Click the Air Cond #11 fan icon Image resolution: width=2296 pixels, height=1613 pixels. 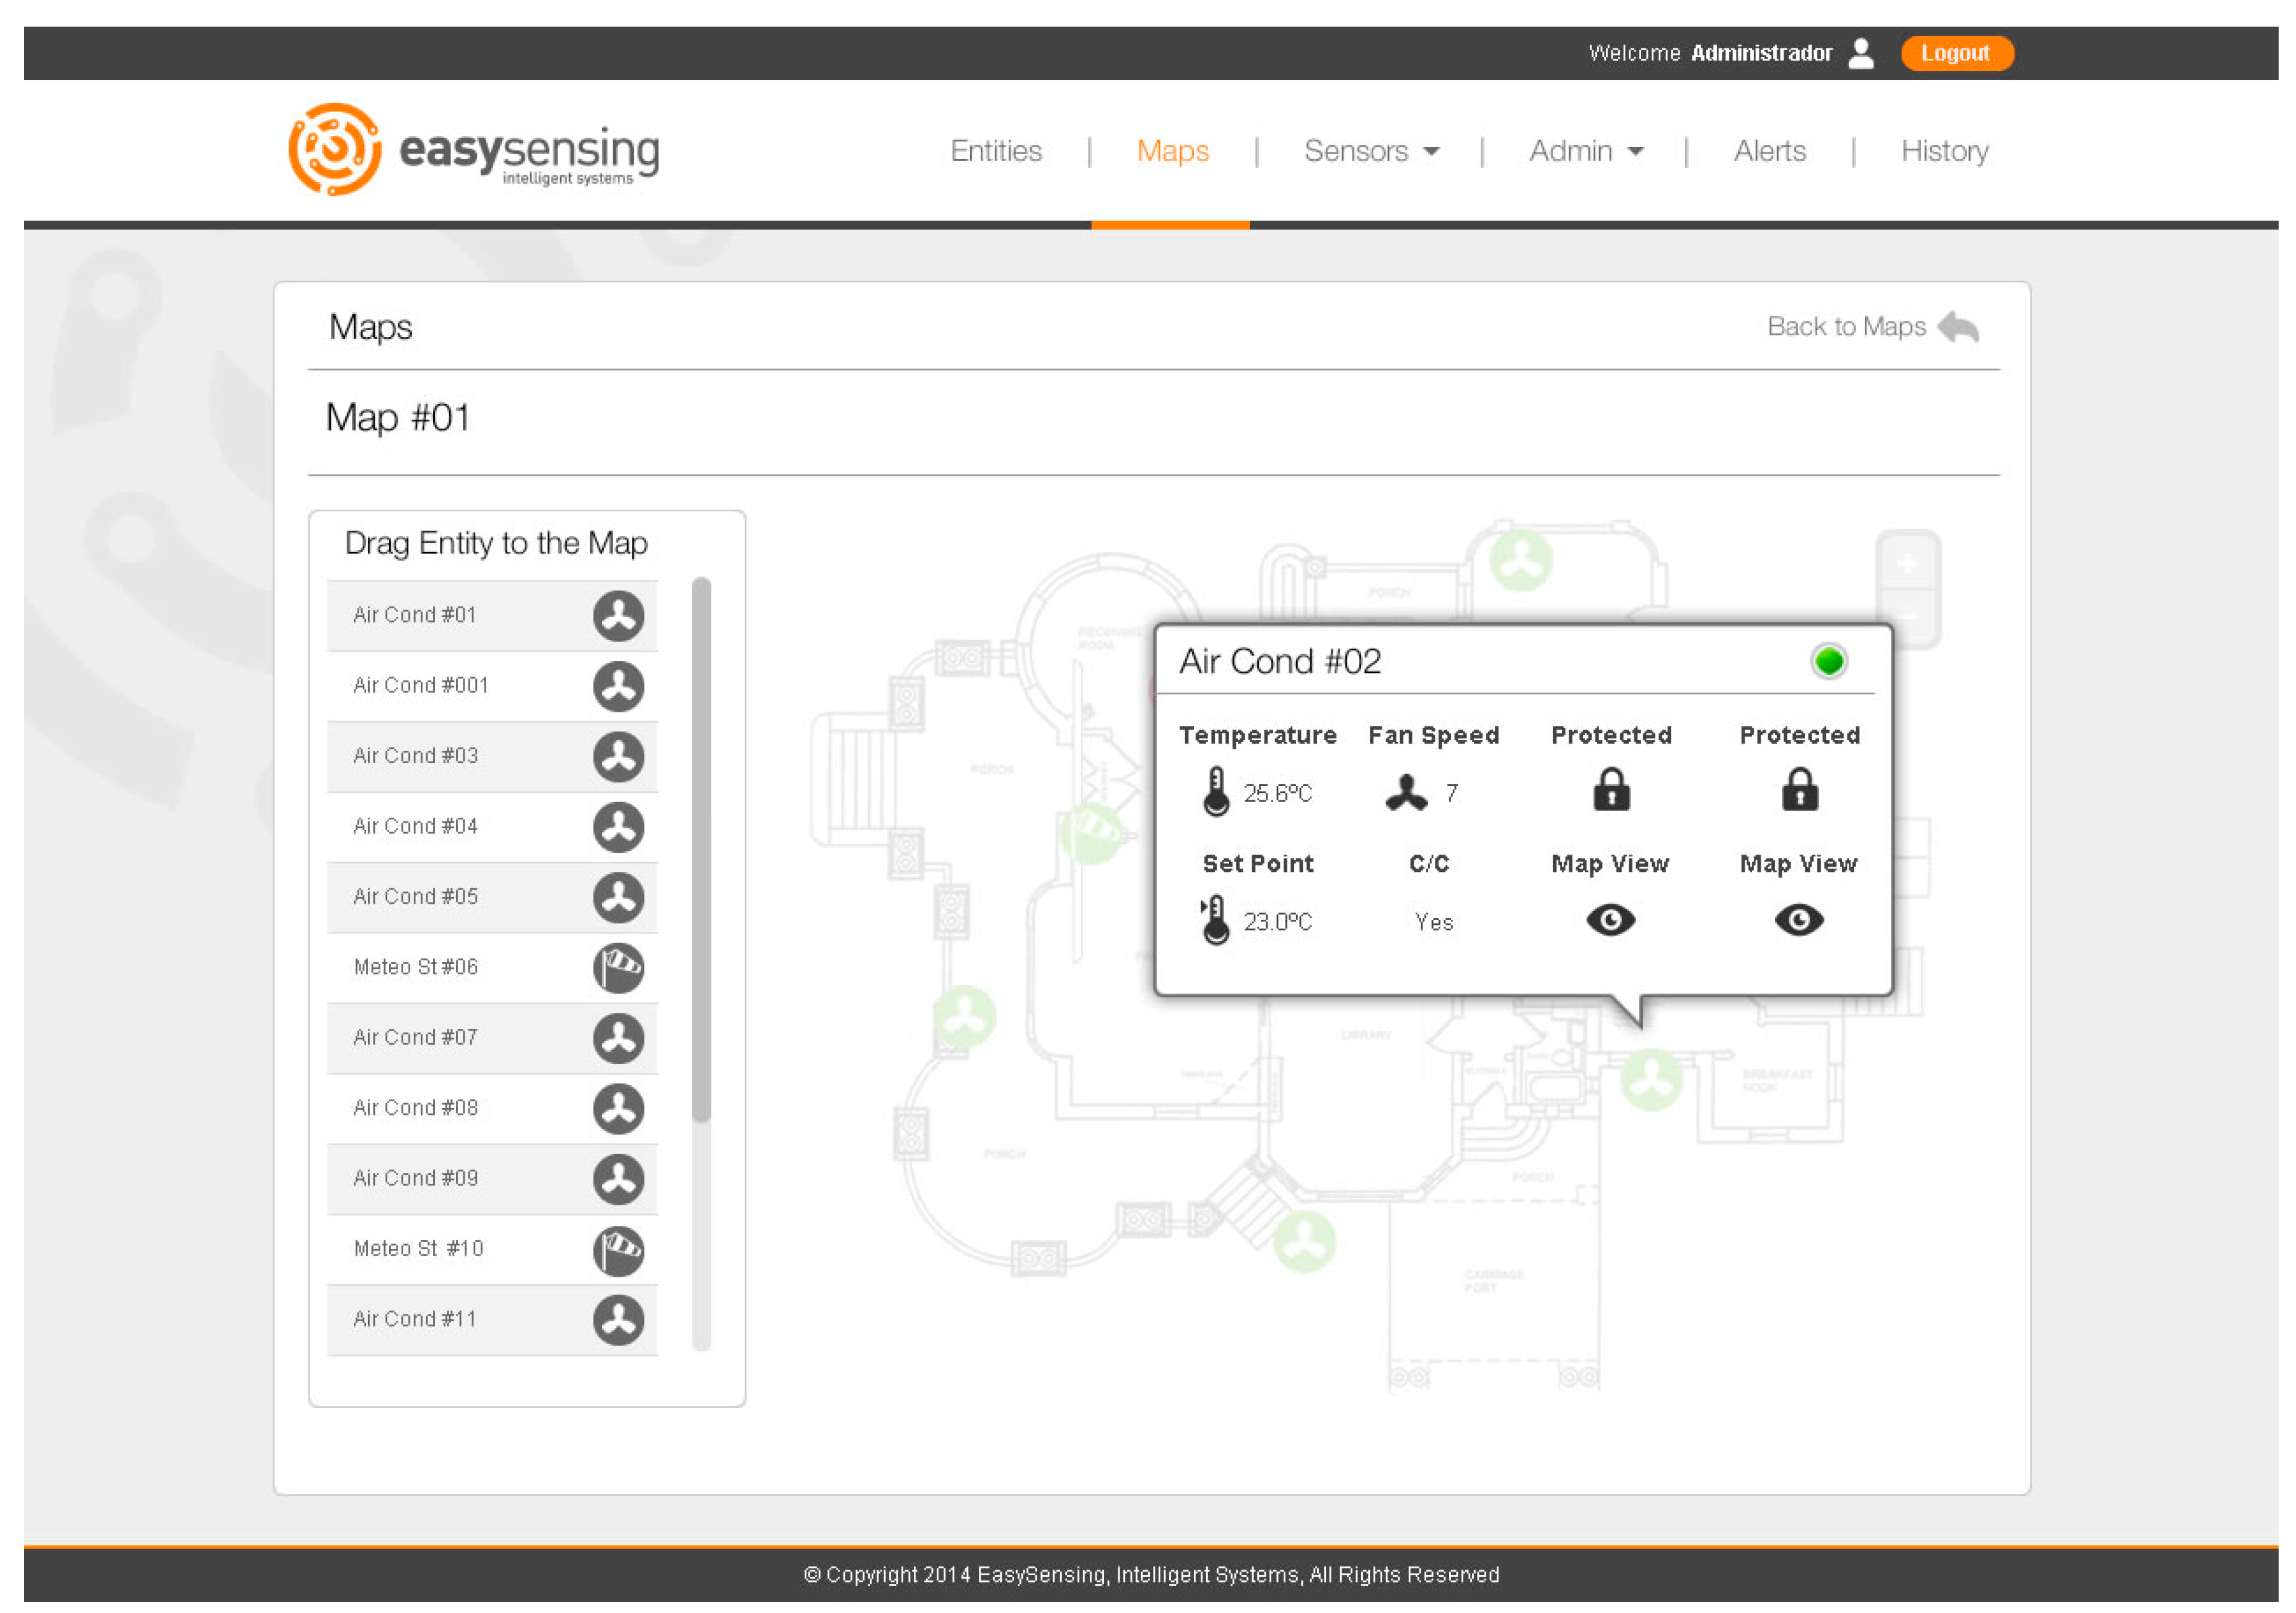click(x=618, y=1320)
